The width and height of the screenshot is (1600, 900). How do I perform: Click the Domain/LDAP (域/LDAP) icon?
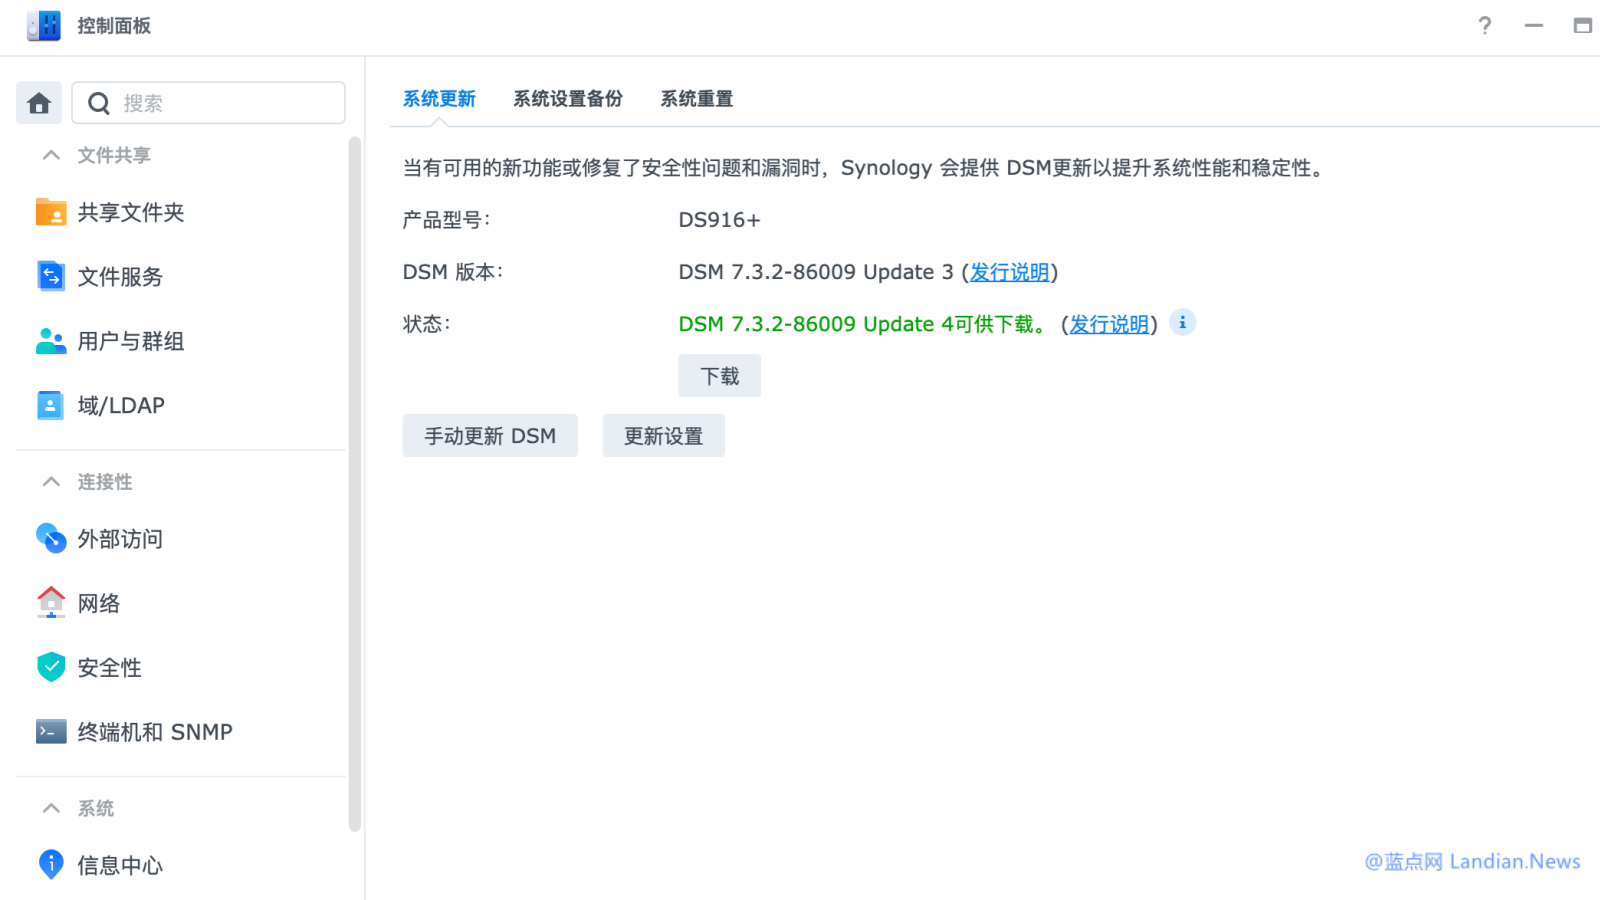[x=50, y=405]
